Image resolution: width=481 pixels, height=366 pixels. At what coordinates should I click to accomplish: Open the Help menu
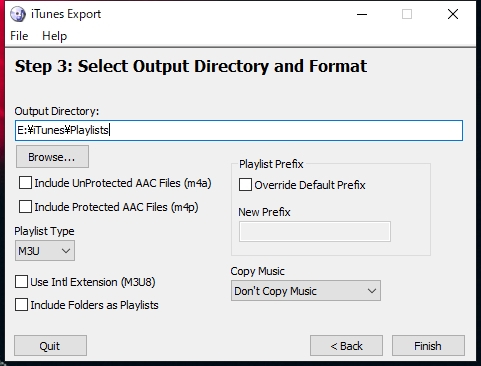(x=54, y=36)
